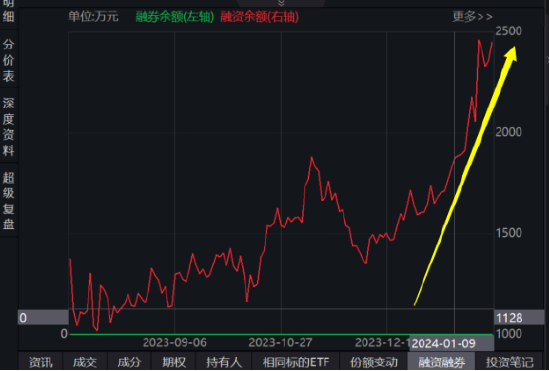Screen dimensions: 550x371
Task: Select the 成分 tab
Action: 129,362
